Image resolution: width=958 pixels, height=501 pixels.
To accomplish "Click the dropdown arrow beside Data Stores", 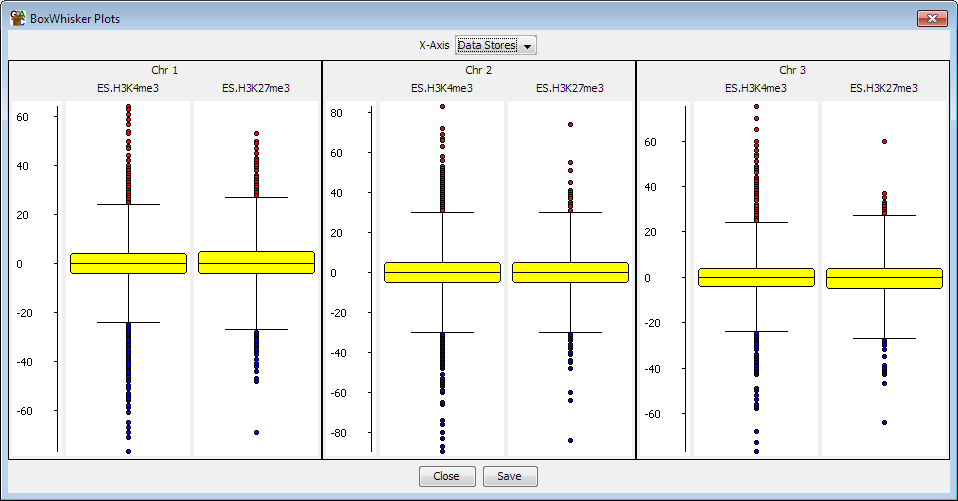I will coord(527,46).
